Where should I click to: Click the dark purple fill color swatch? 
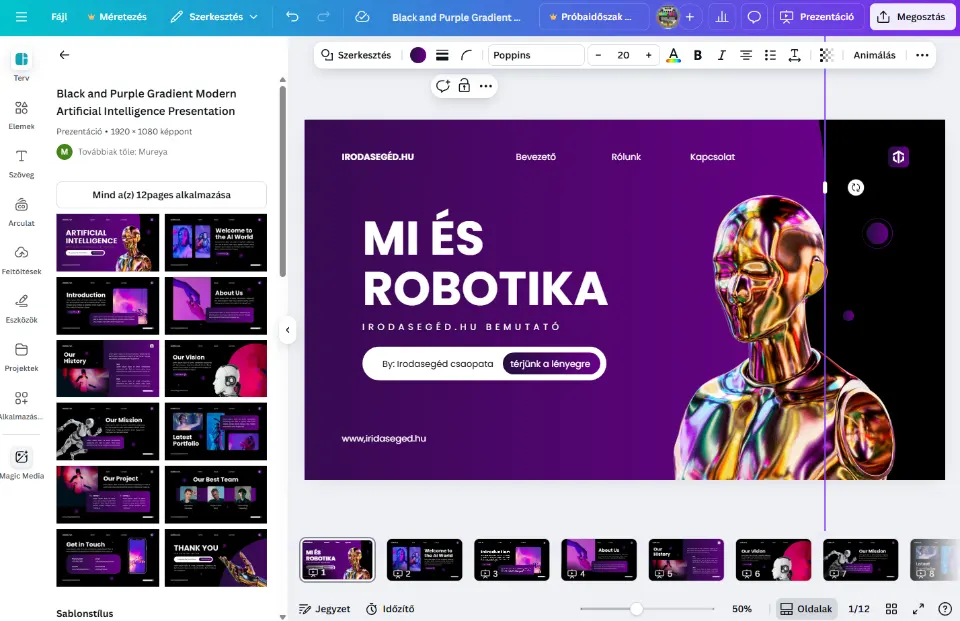click(418, 55)
